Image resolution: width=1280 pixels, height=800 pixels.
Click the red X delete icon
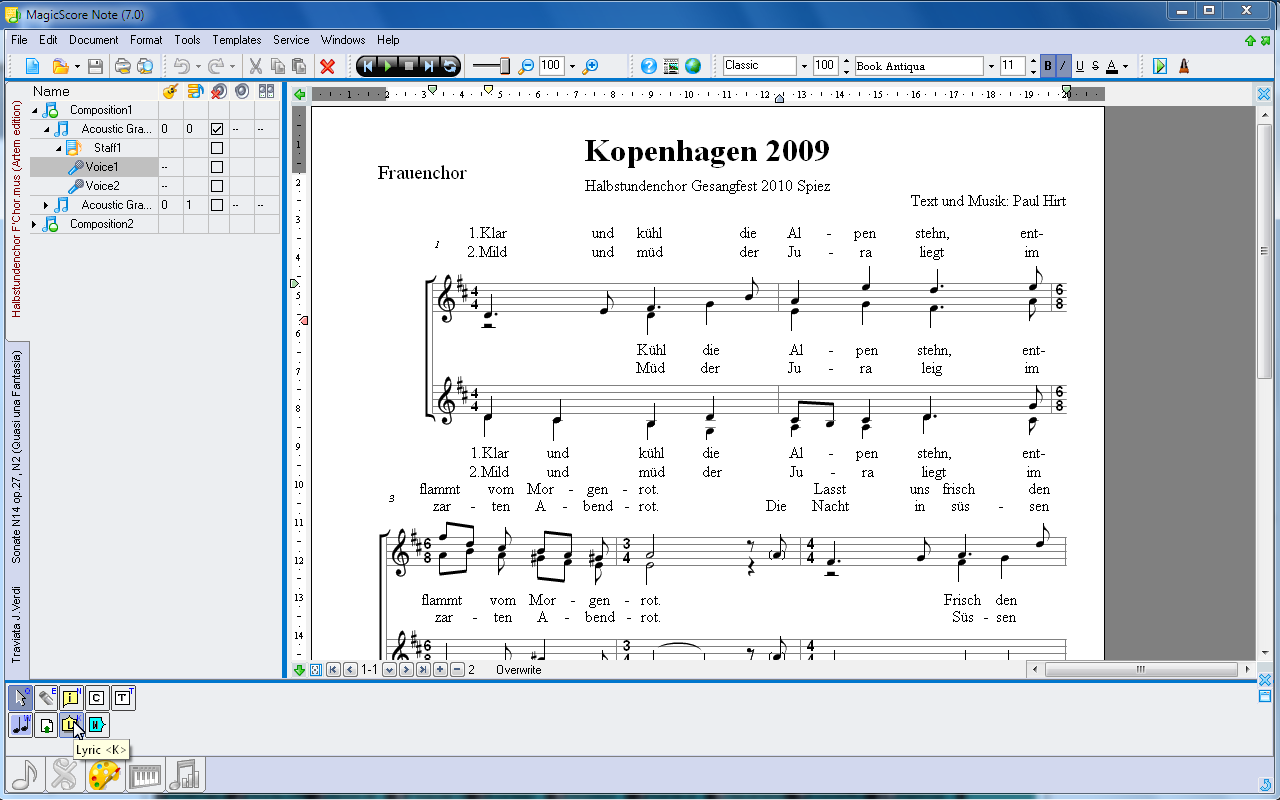(x=327, y=66)
